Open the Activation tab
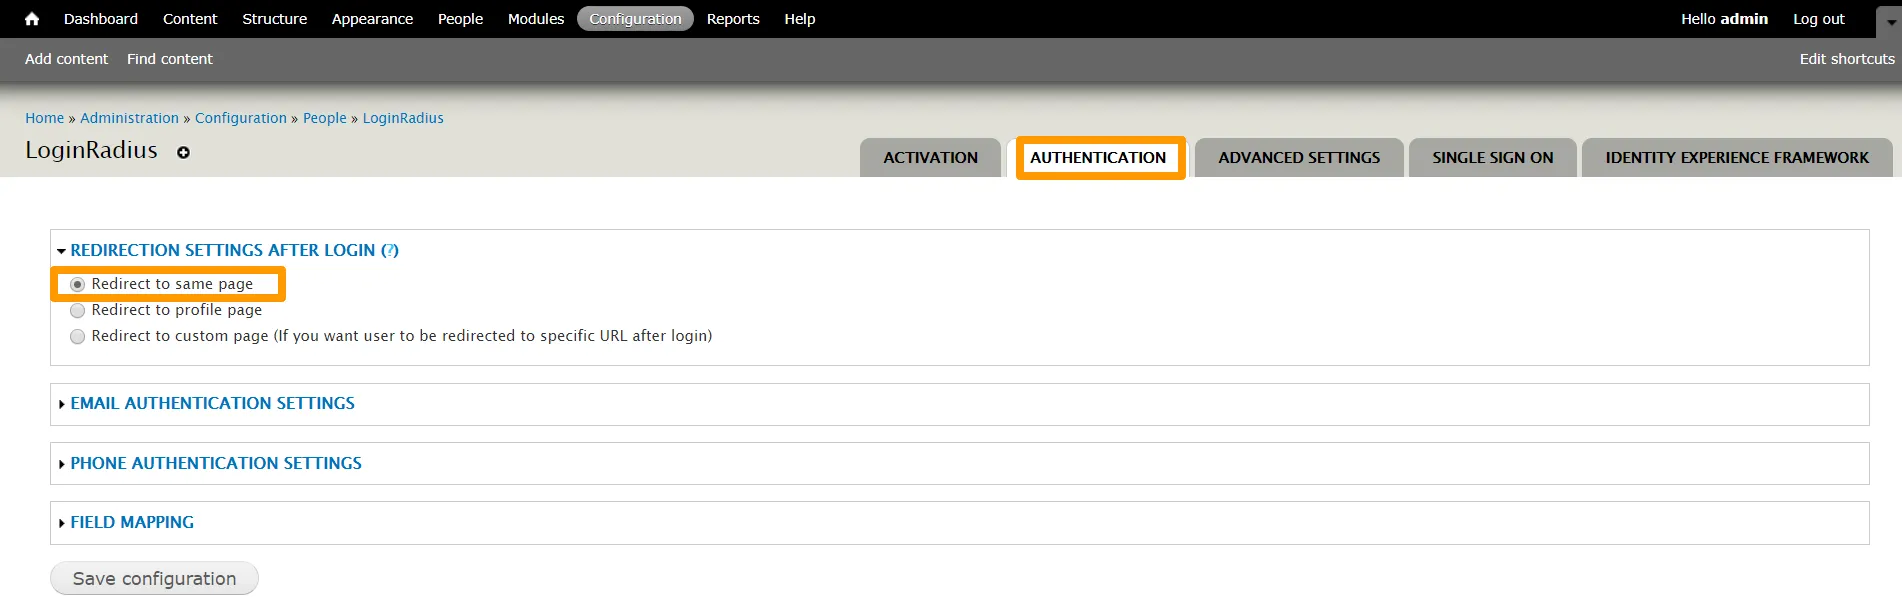1902x602 pixels. (x=930, y=158)
